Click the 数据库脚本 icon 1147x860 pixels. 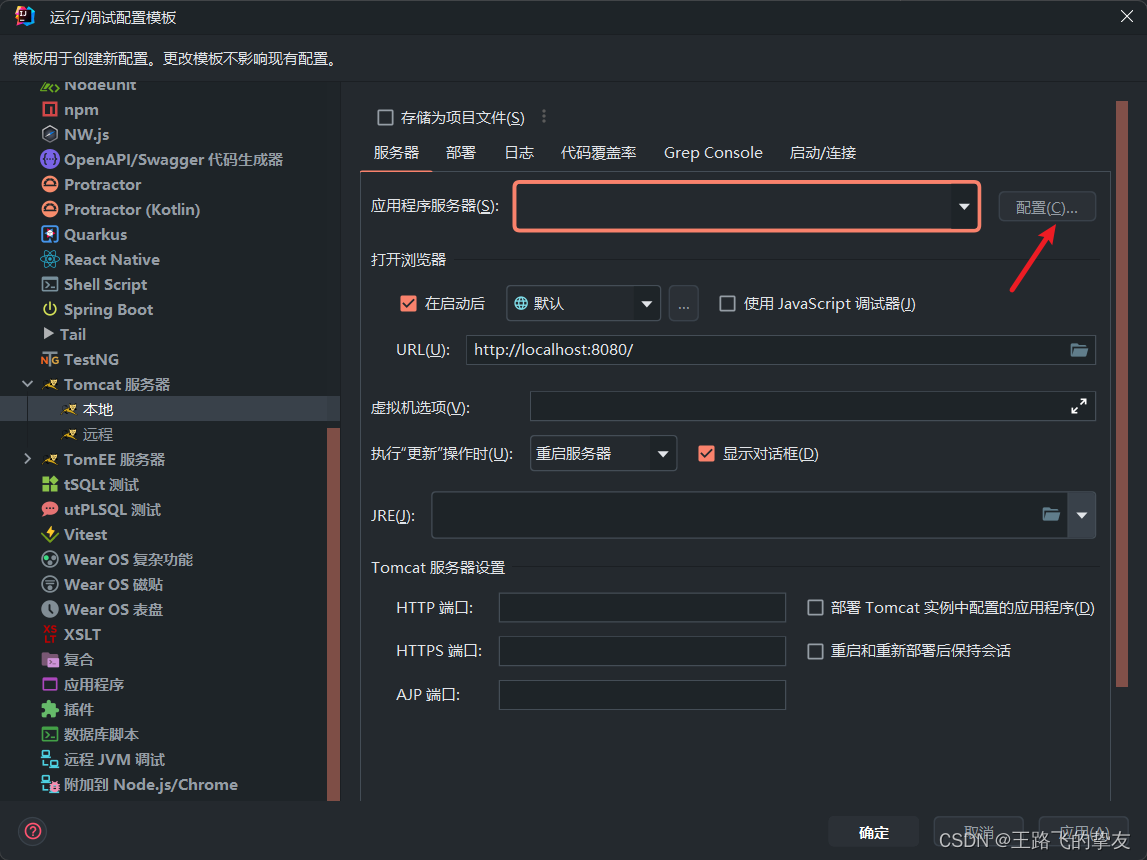point(50,734)
